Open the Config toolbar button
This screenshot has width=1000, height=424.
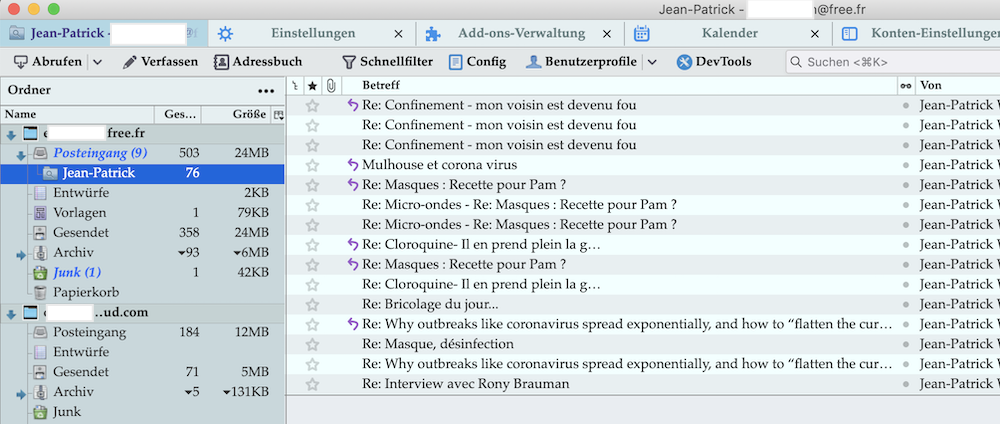(477, 62)
